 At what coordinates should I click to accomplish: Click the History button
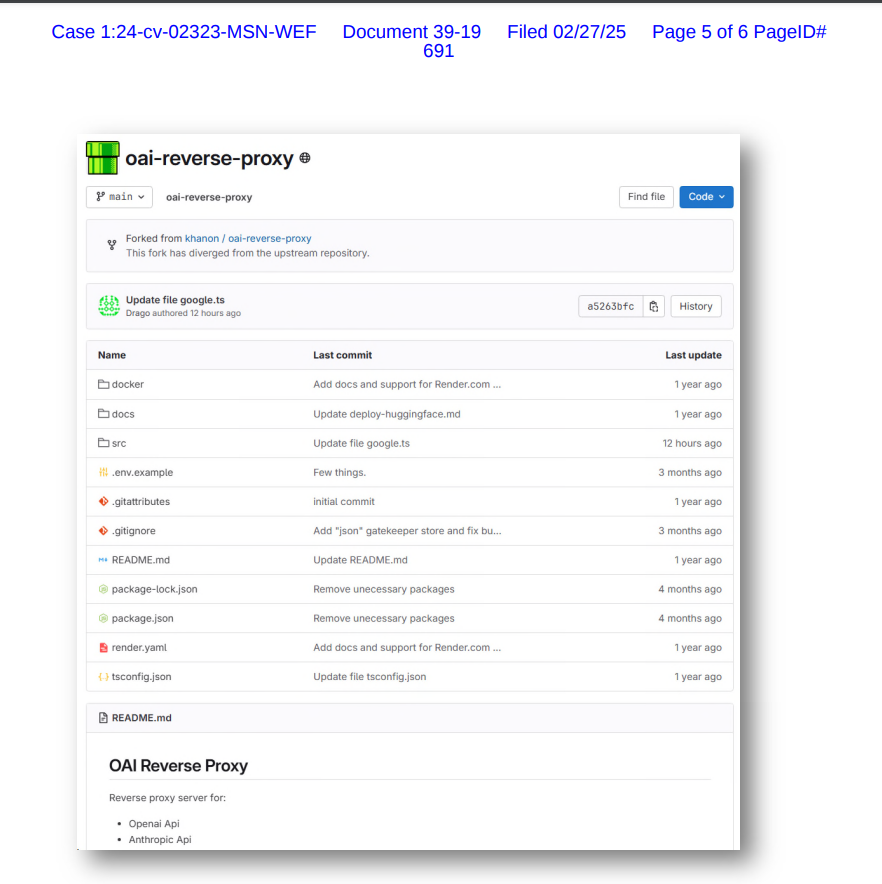[x=696, y=306]
